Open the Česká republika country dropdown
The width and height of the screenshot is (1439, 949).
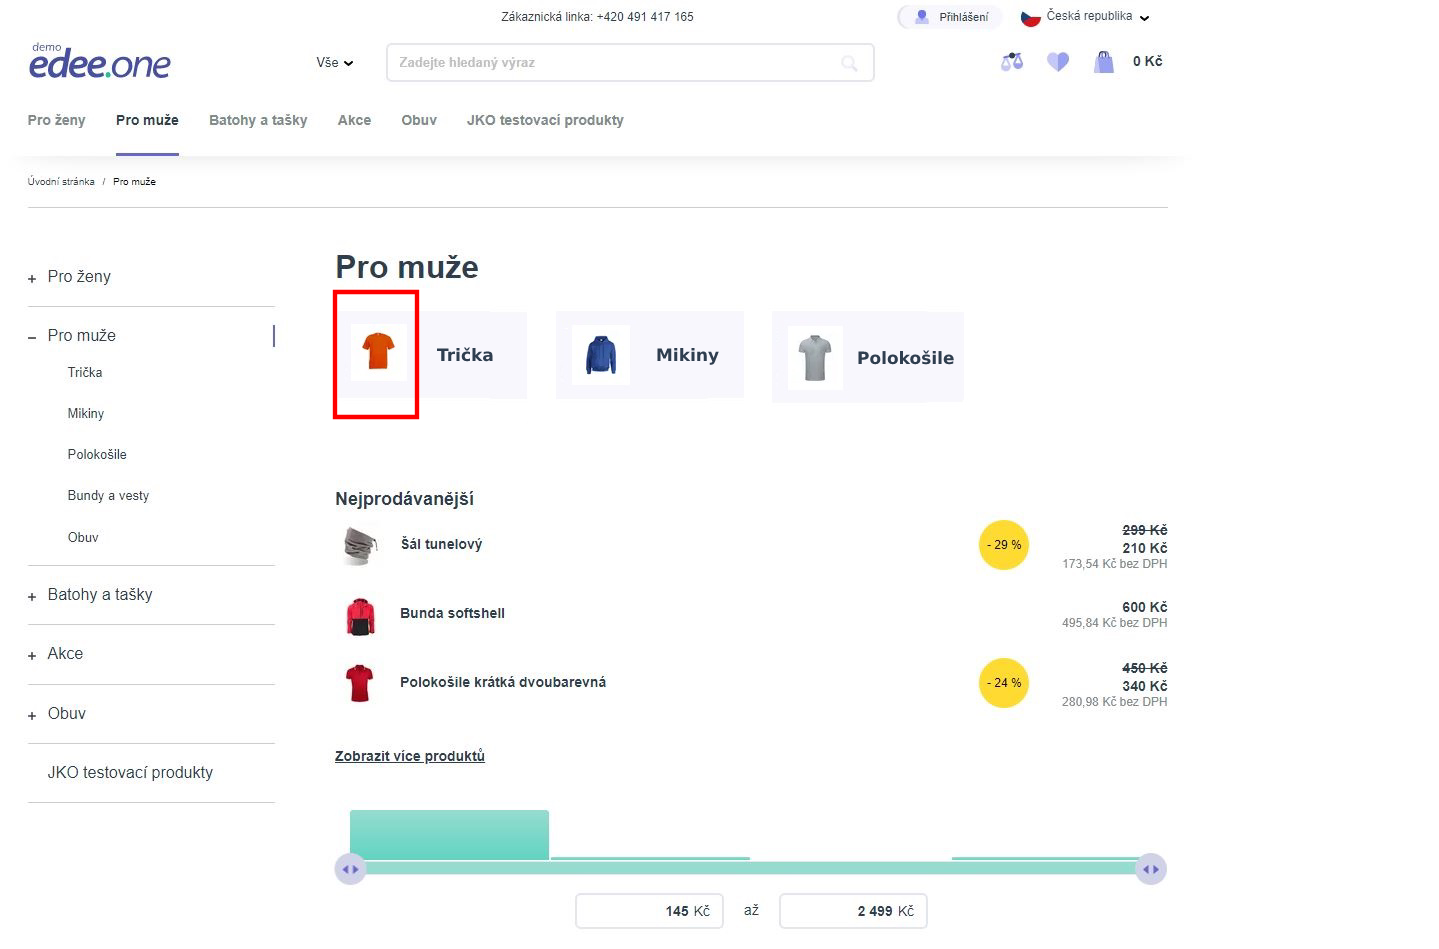1085,17
